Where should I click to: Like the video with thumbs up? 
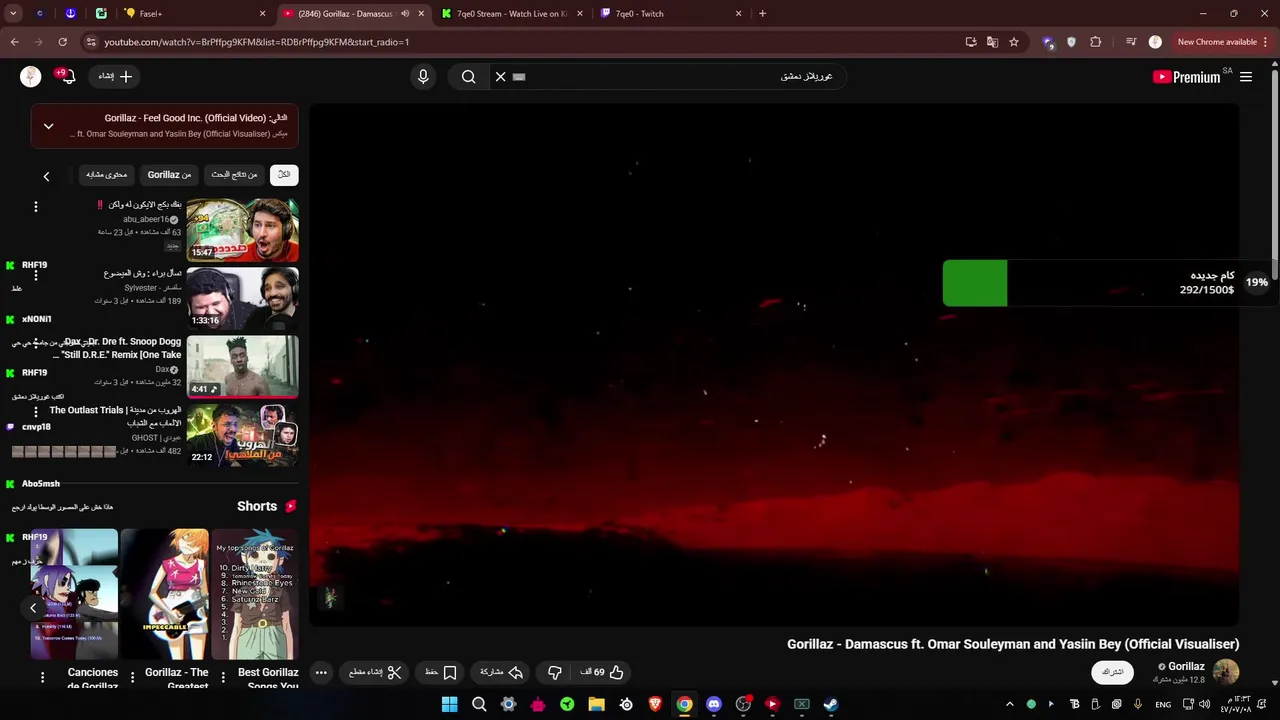pyautogui.click(x=603, y=673)
